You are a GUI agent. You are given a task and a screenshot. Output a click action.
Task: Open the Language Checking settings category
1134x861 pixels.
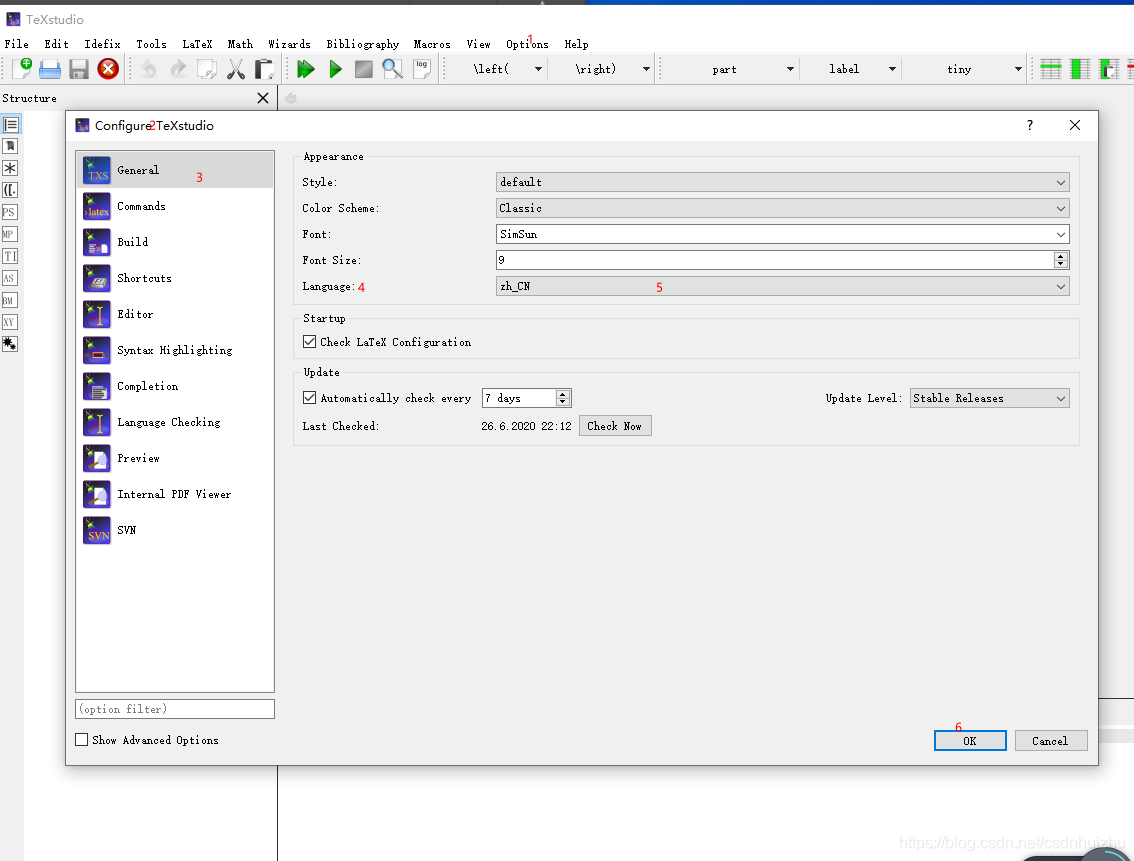click(x=175, y=422)
